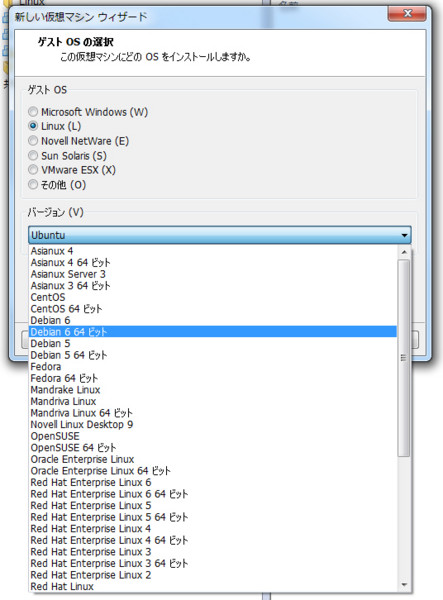
Task: Pick Red Hat Enterprise Linux 6
Action: pyautogui.click(x=213, y=482)
